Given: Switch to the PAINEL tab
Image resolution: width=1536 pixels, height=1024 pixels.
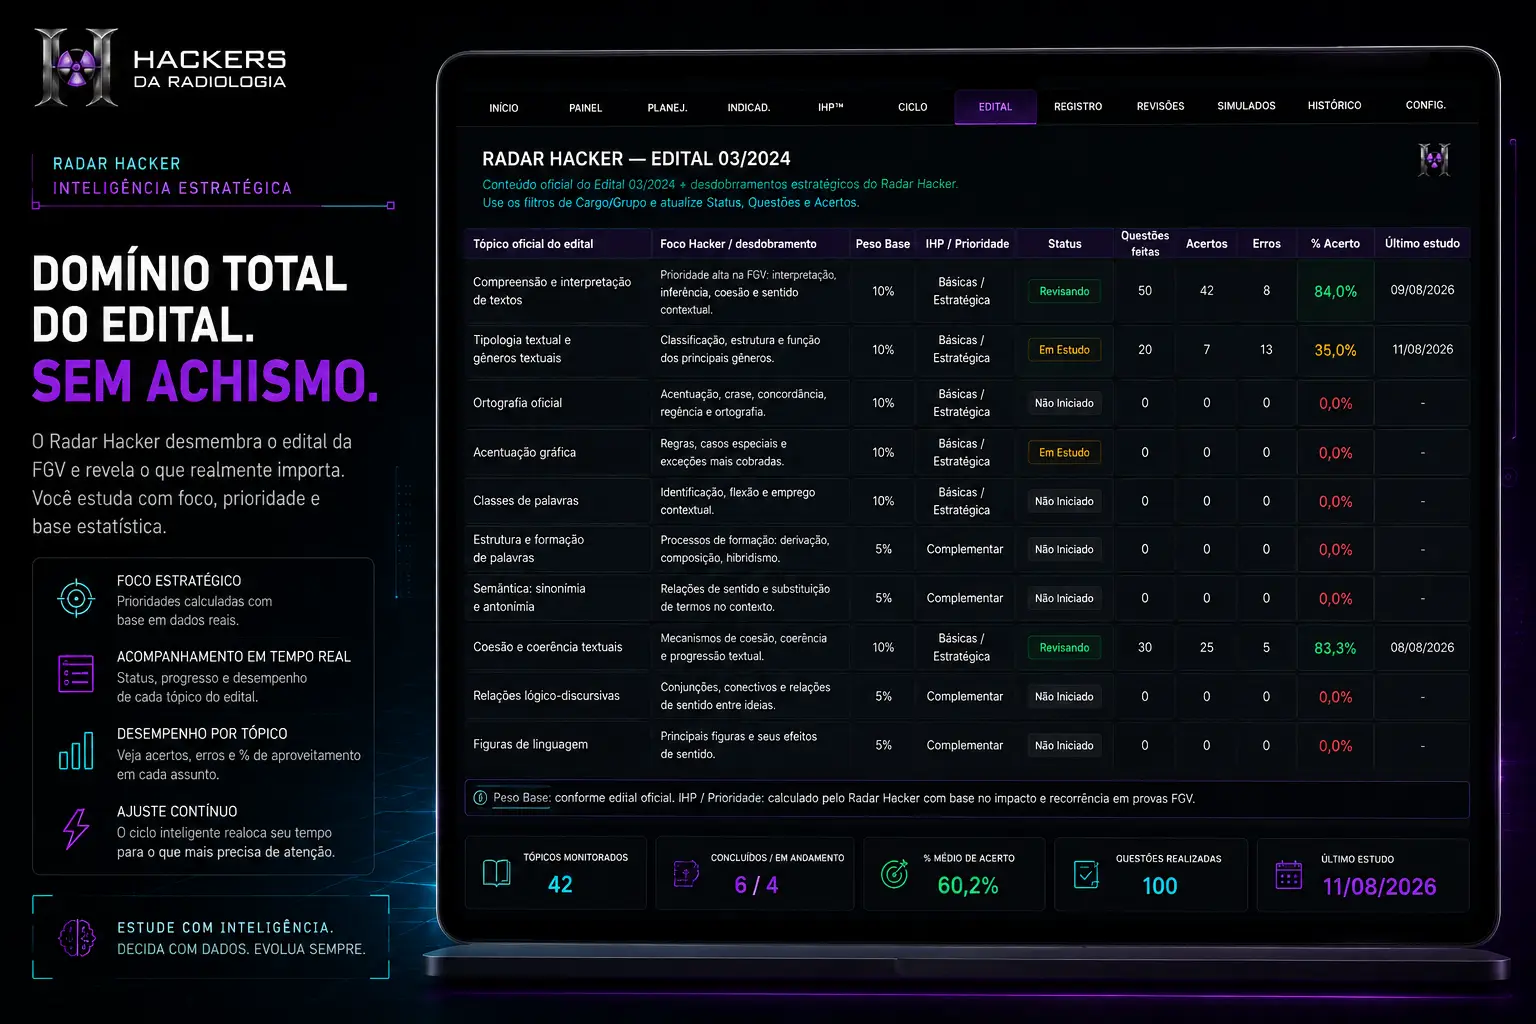Looking at the screenshot, I should 586,108.
